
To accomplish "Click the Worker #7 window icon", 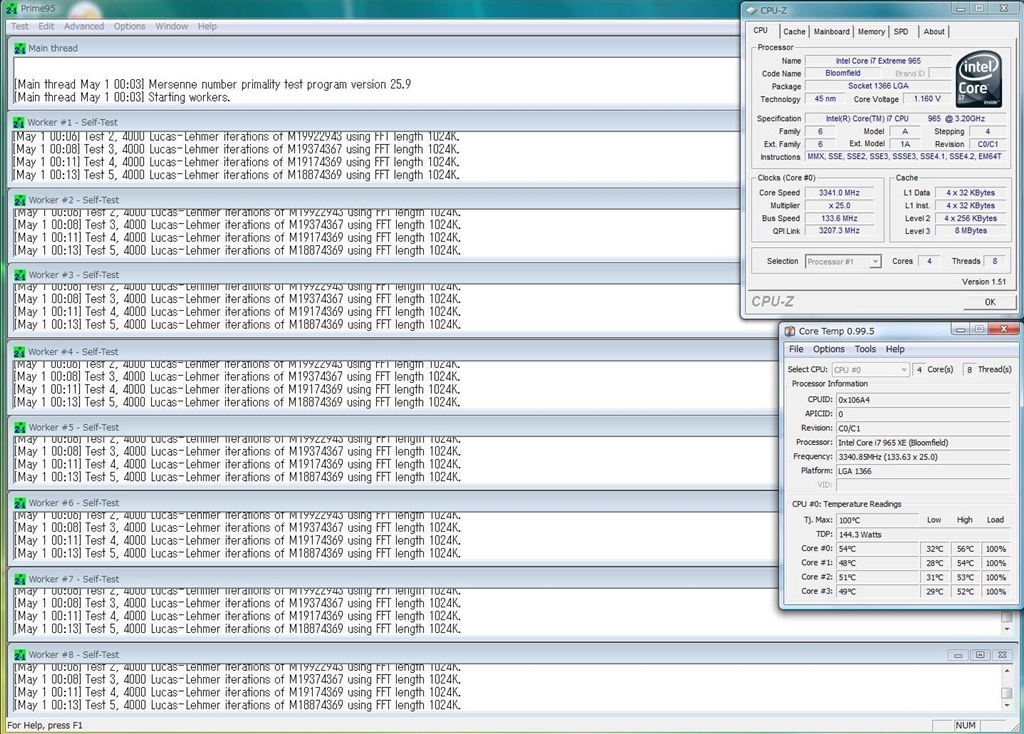I will [x=19, y=579].
